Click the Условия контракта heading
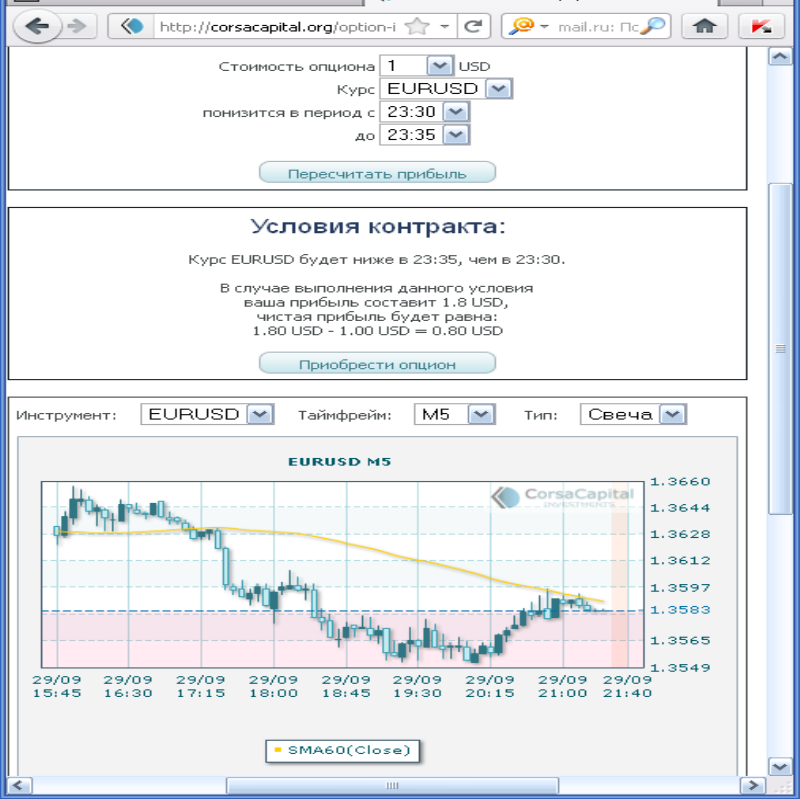This screenshot has height=799, width=800. pyautogui.click(x=378, y=226)
